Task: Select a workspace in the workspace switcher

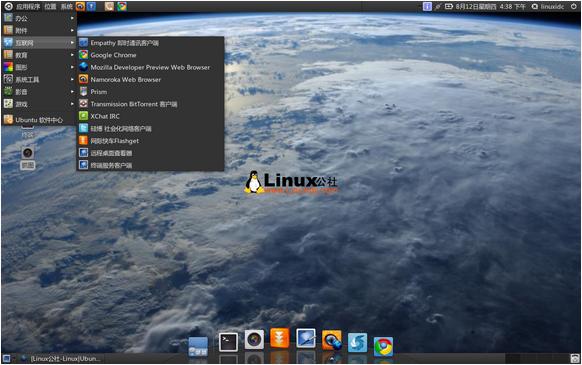Action: tap(535, 358)
